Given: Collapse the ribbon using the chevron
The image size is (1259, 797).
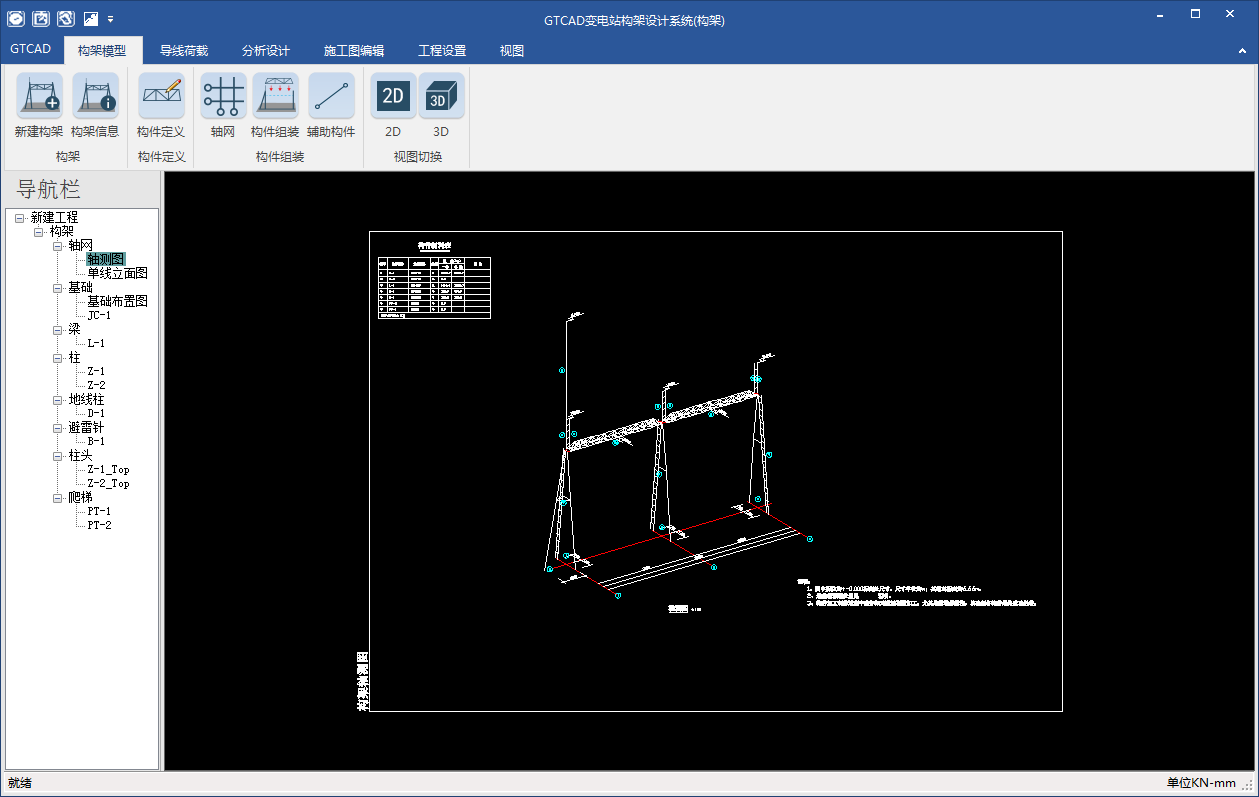Looking at the screenshot, I should point(1242,51).
